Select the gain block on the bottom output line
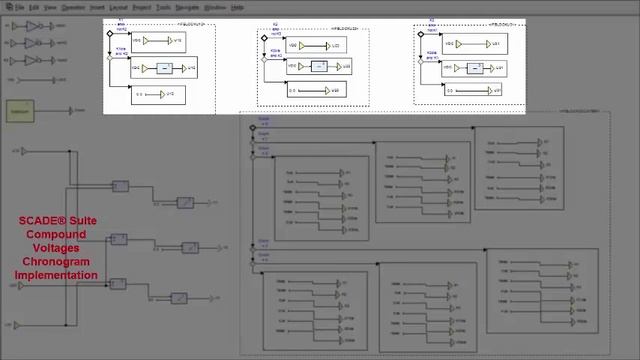 [x=179, y=298]
